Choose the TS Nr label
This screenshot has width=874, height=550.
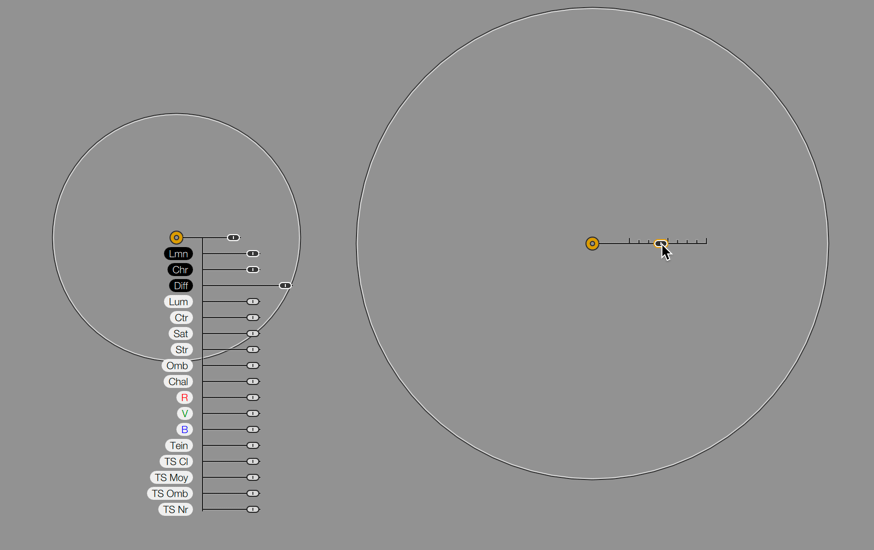[x=176, y=509]
